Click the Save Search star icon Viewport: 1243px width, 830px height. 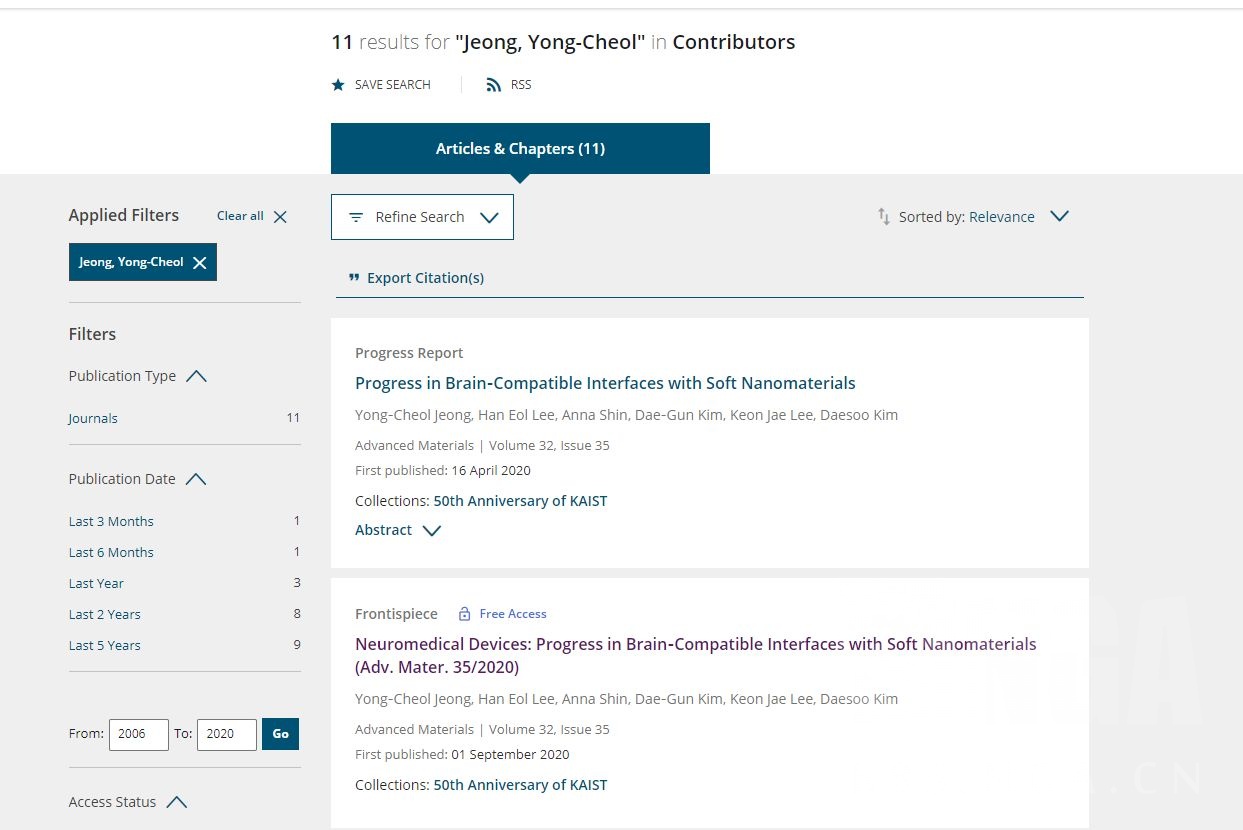tap(338, 85)
